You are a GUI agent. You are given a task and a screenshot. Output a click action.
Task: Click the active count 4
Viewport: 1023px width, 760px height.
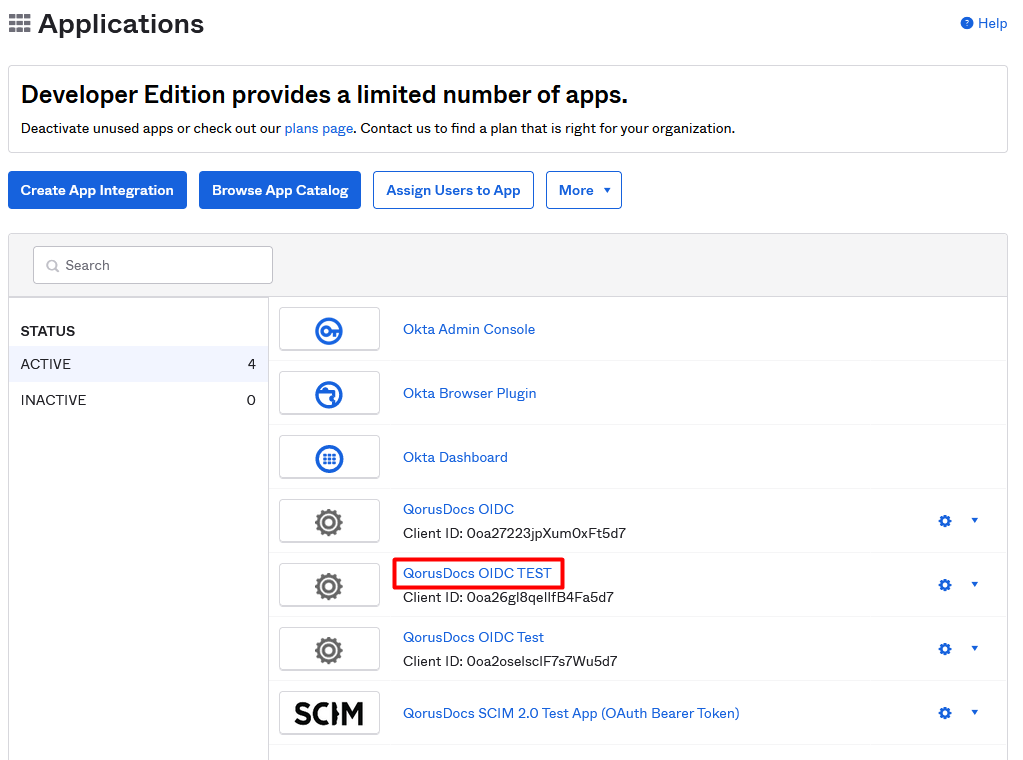coord(252,364)
